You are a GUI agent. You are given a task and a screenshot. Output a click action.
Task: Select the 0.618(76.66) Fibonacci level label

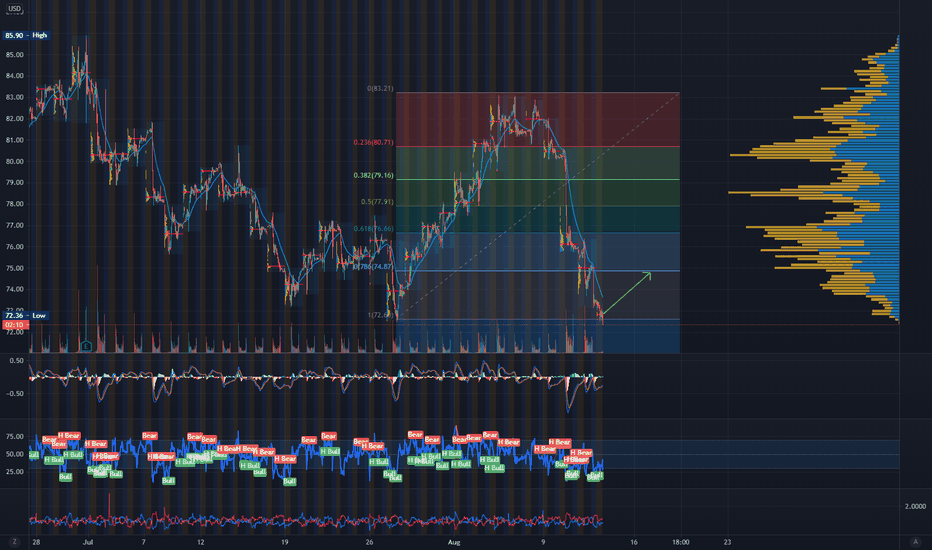coord(373,228)
